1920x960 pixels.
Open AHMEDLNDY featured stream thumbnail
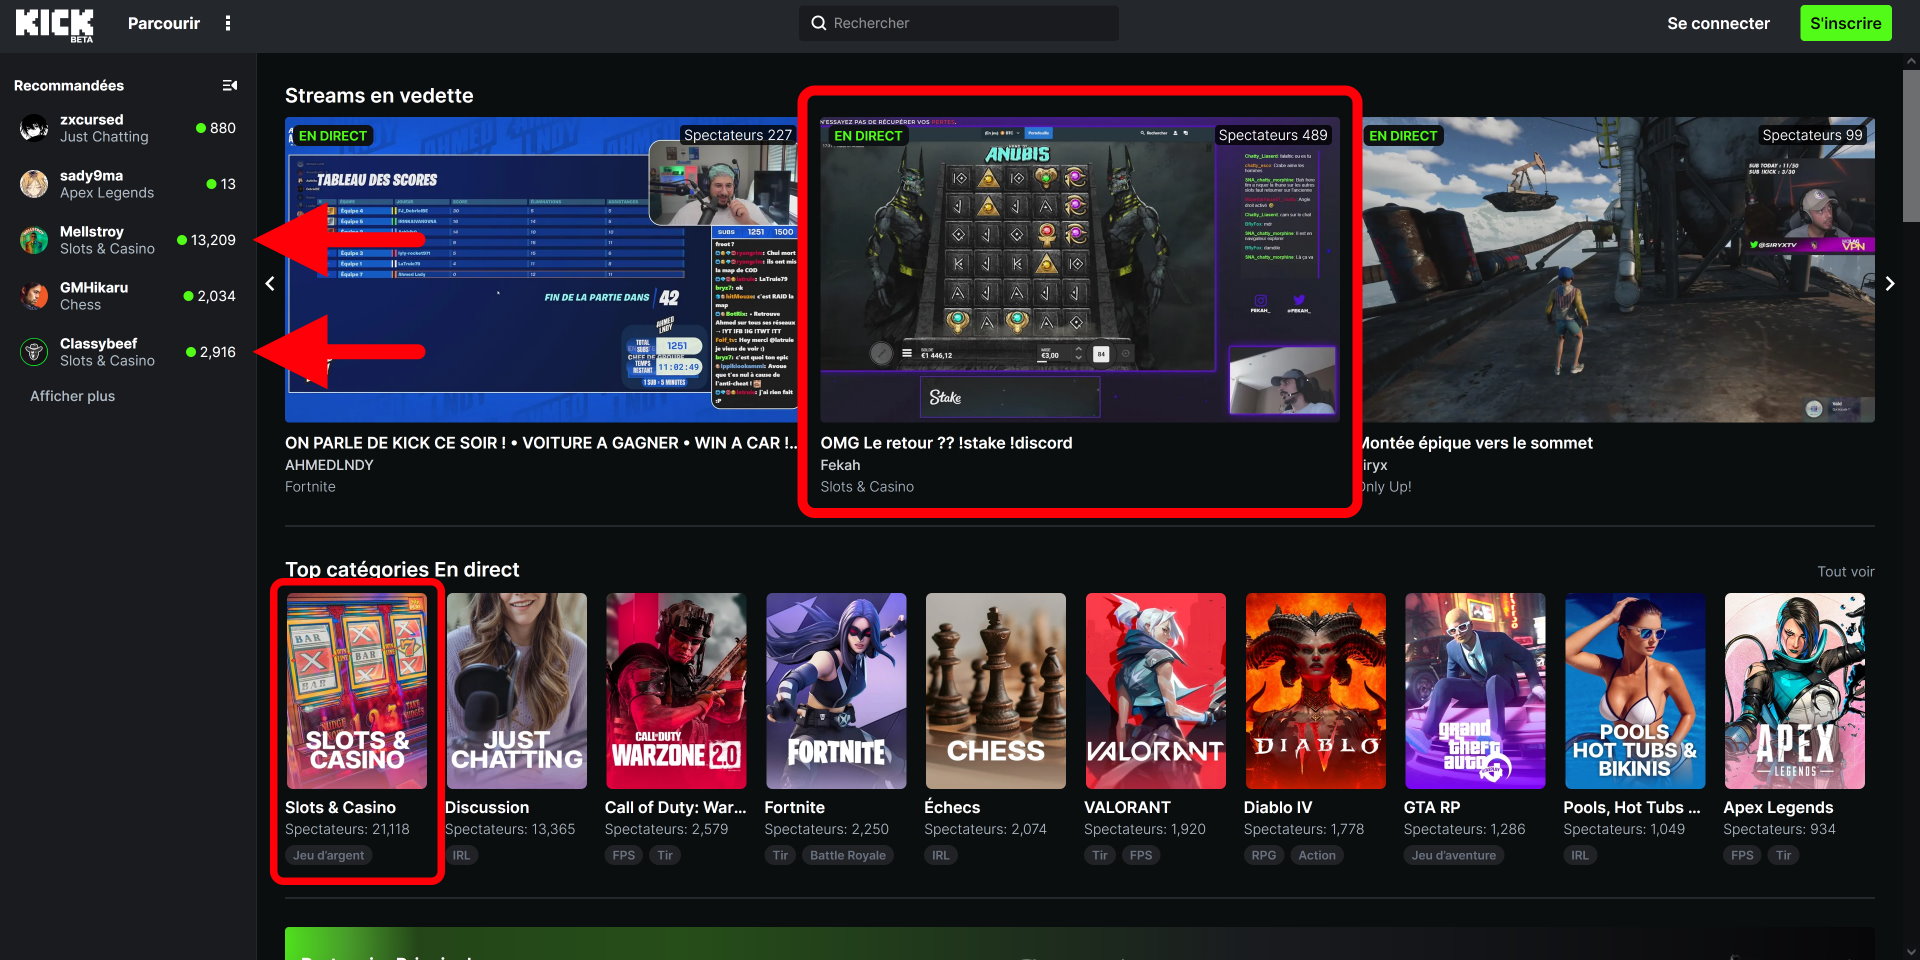point(541,270)
